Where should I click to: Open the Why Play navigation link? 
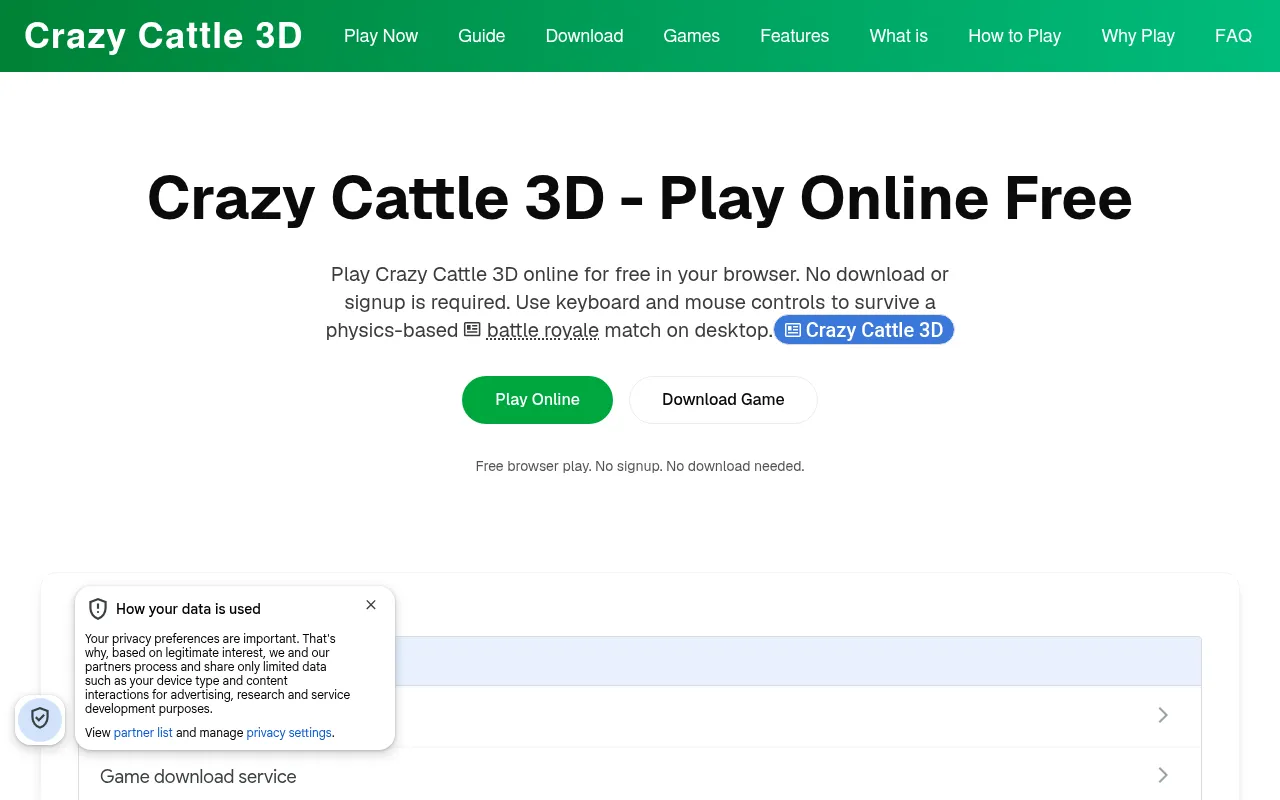(x=1138, y=36)
